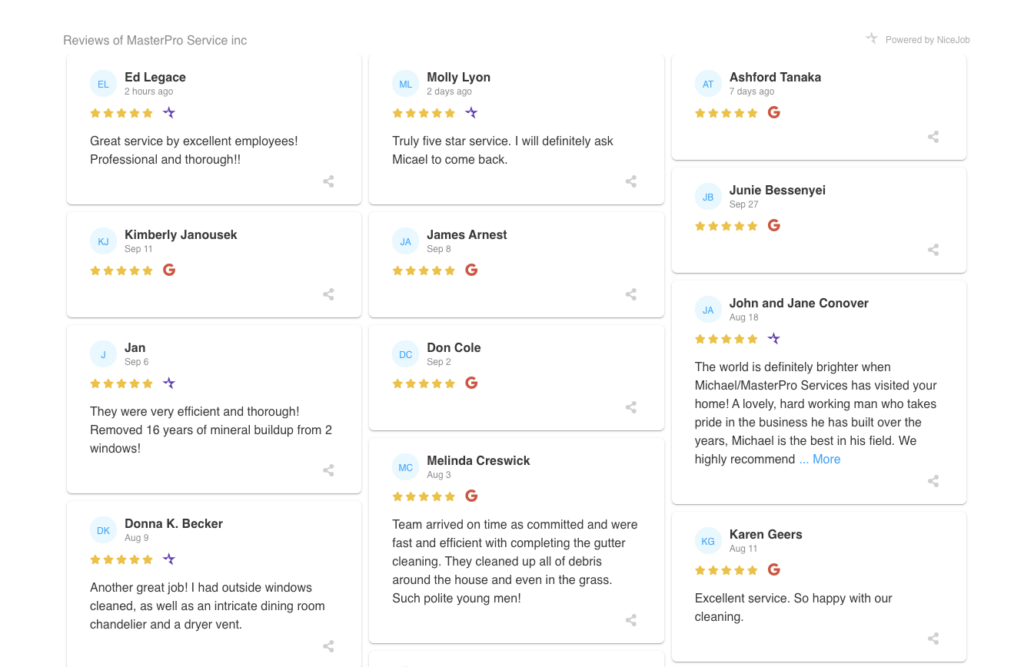The height and width of the screenshot is (667, 1024).
Task: Share Don Cole's review
Action: coord(631,408)
